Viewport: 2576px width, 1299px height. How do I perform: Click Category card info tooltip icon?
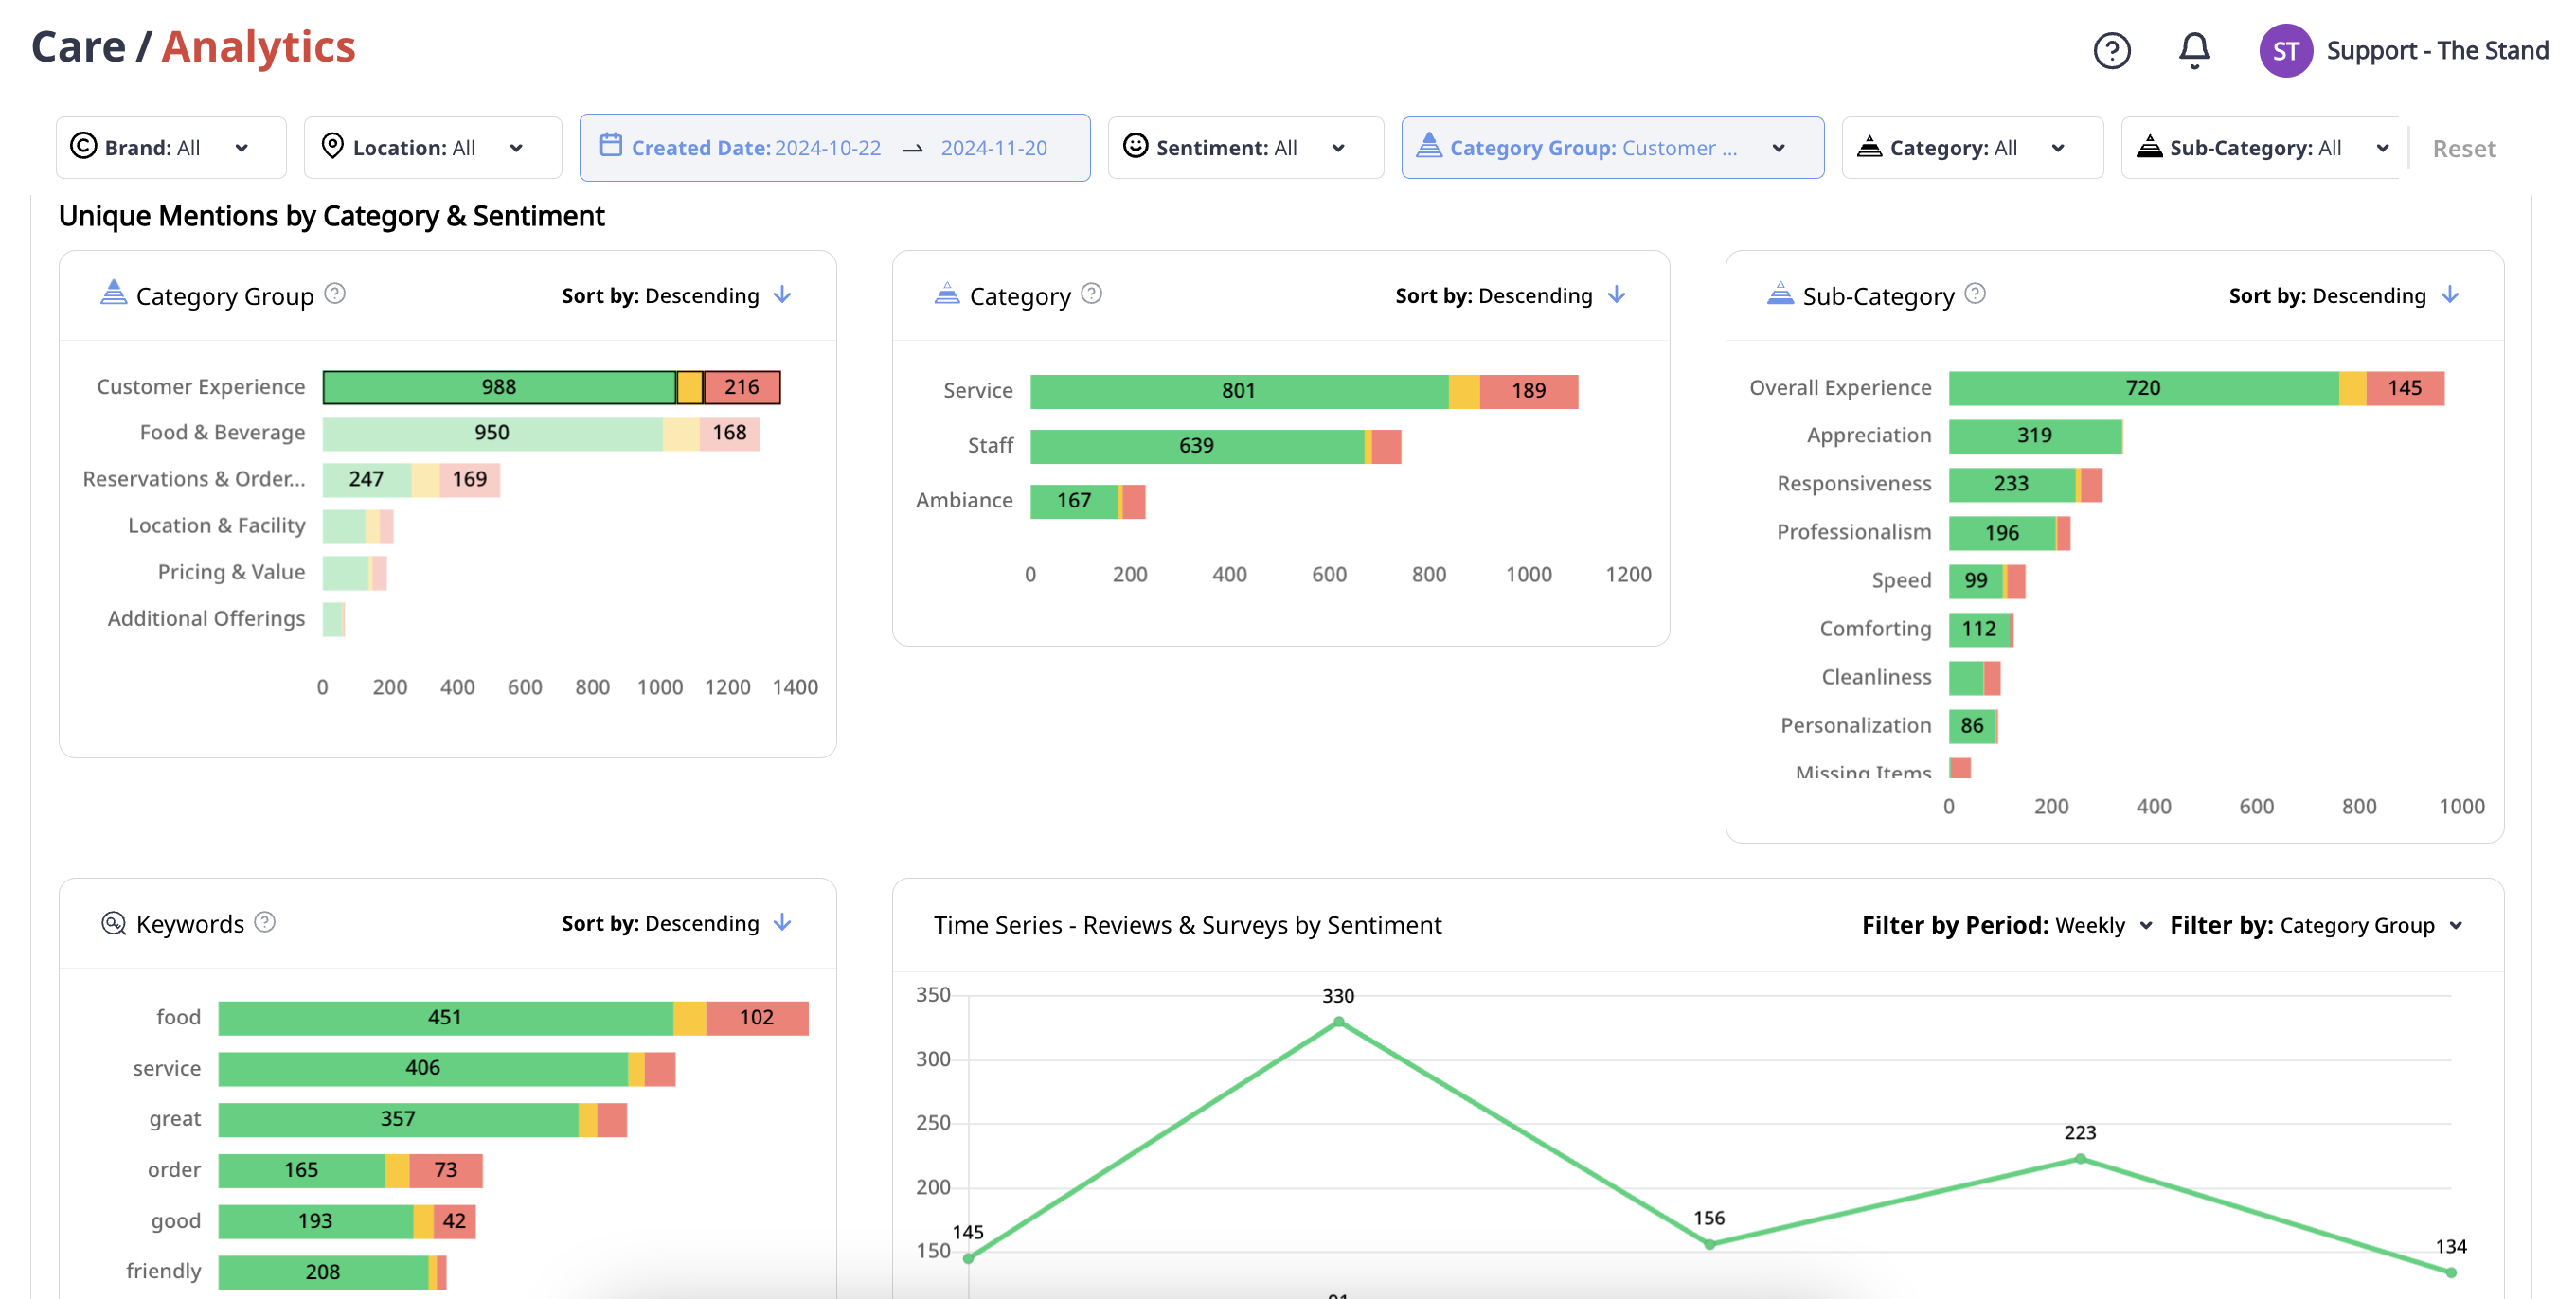(1091, 294)
